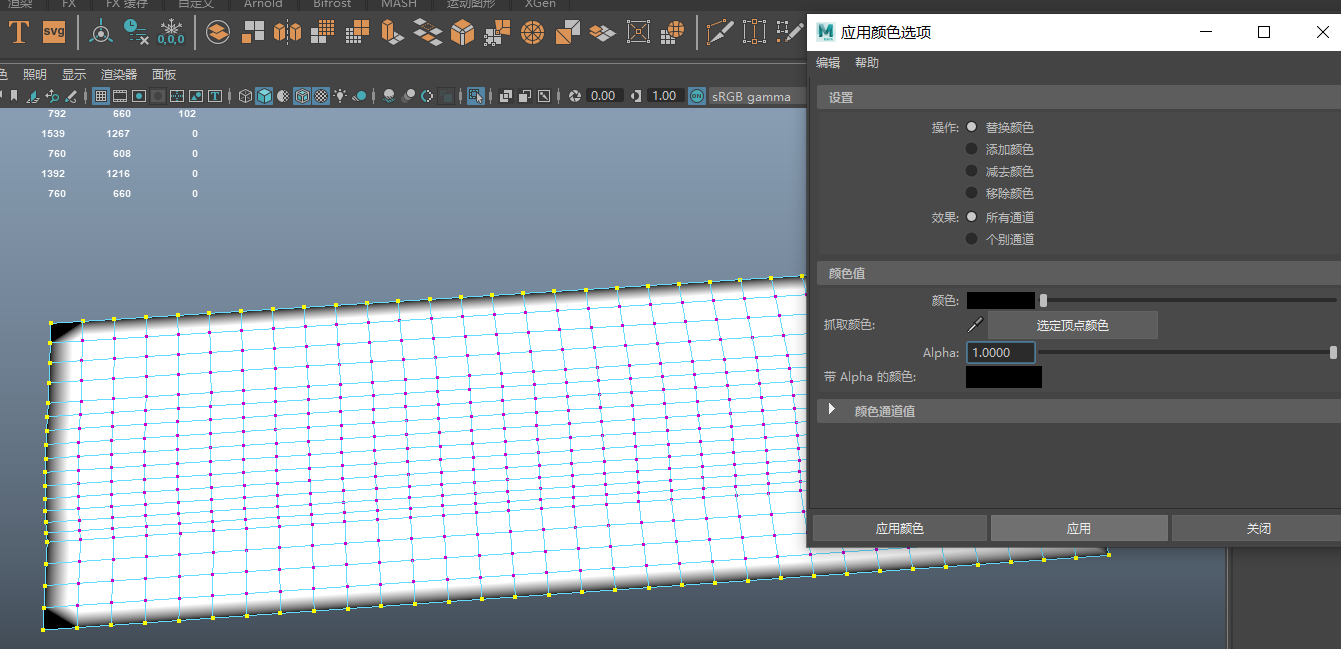Click the 1539 value in HUD

(53, 134)
